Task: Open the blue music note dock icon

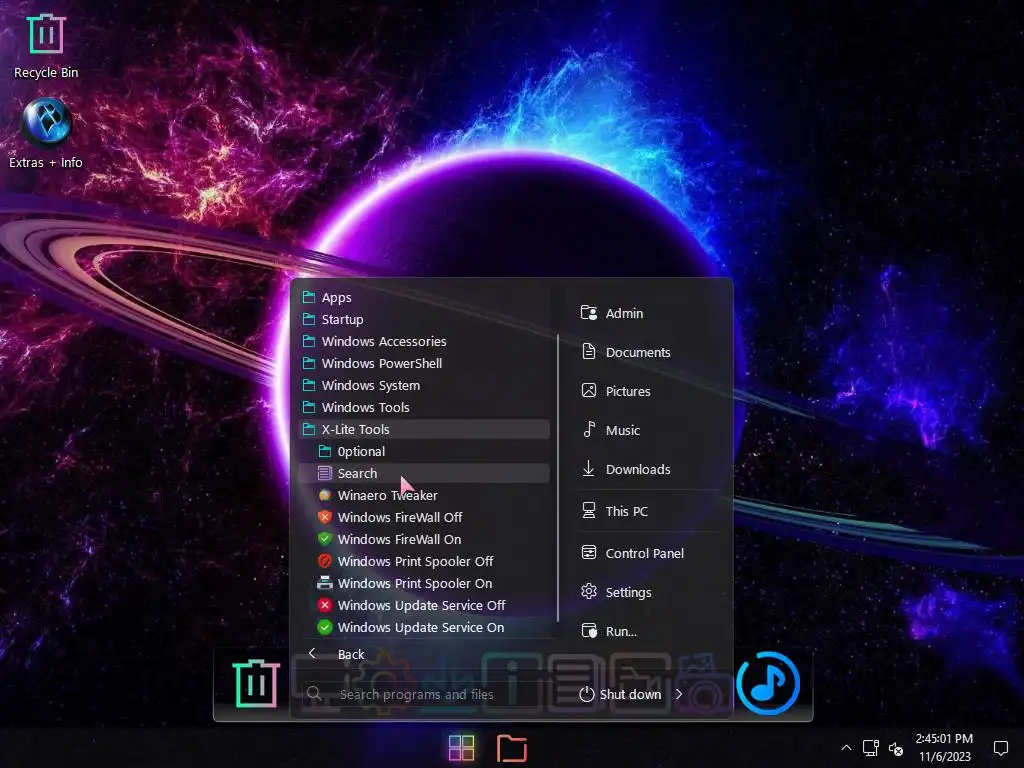Action: [x=768, y=683]
